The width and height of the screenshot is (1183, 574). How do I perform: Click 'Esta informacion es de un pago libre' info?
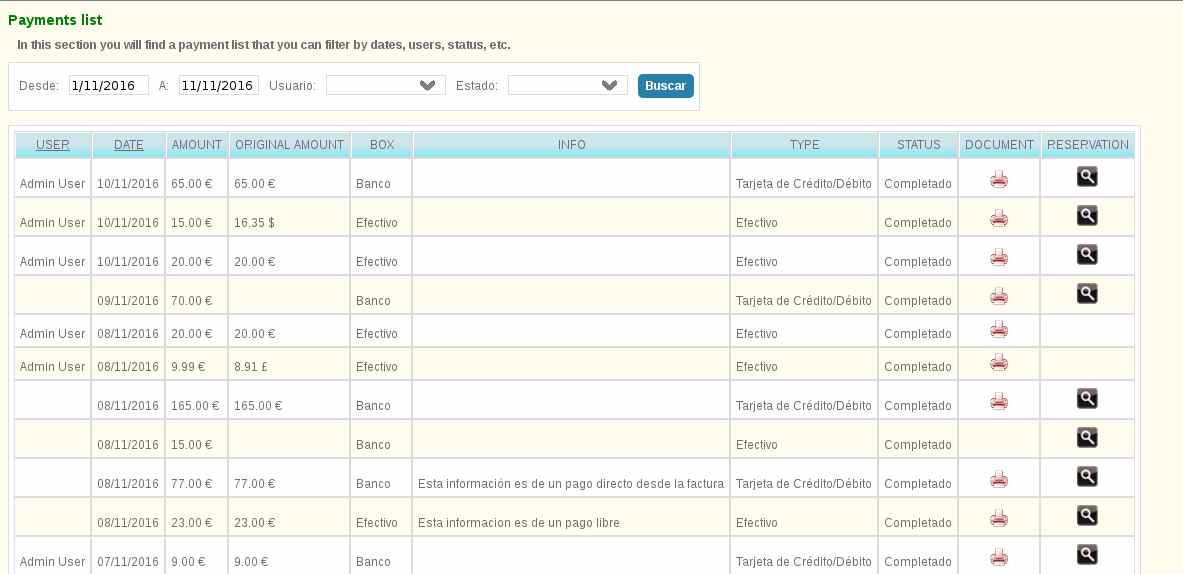point(519,523)
